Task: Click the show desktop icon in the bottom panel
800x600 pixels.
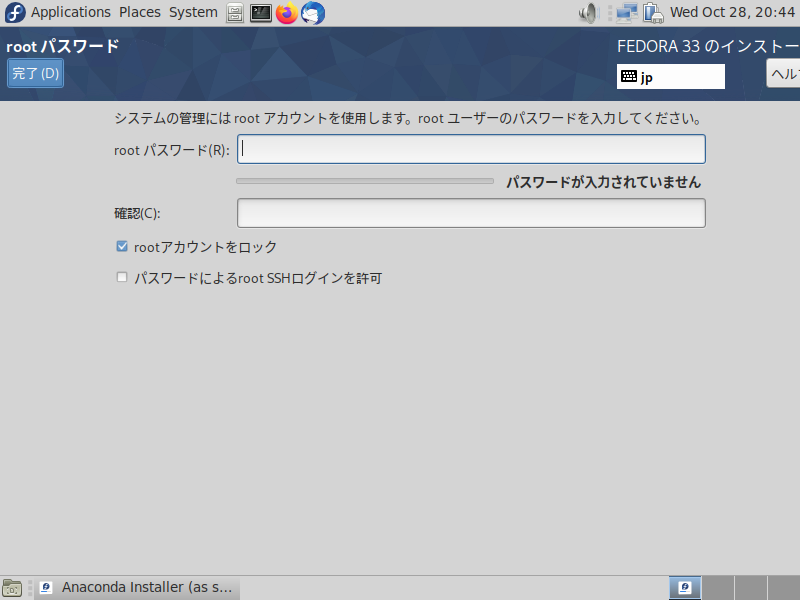Action: (x=12, y=588)
